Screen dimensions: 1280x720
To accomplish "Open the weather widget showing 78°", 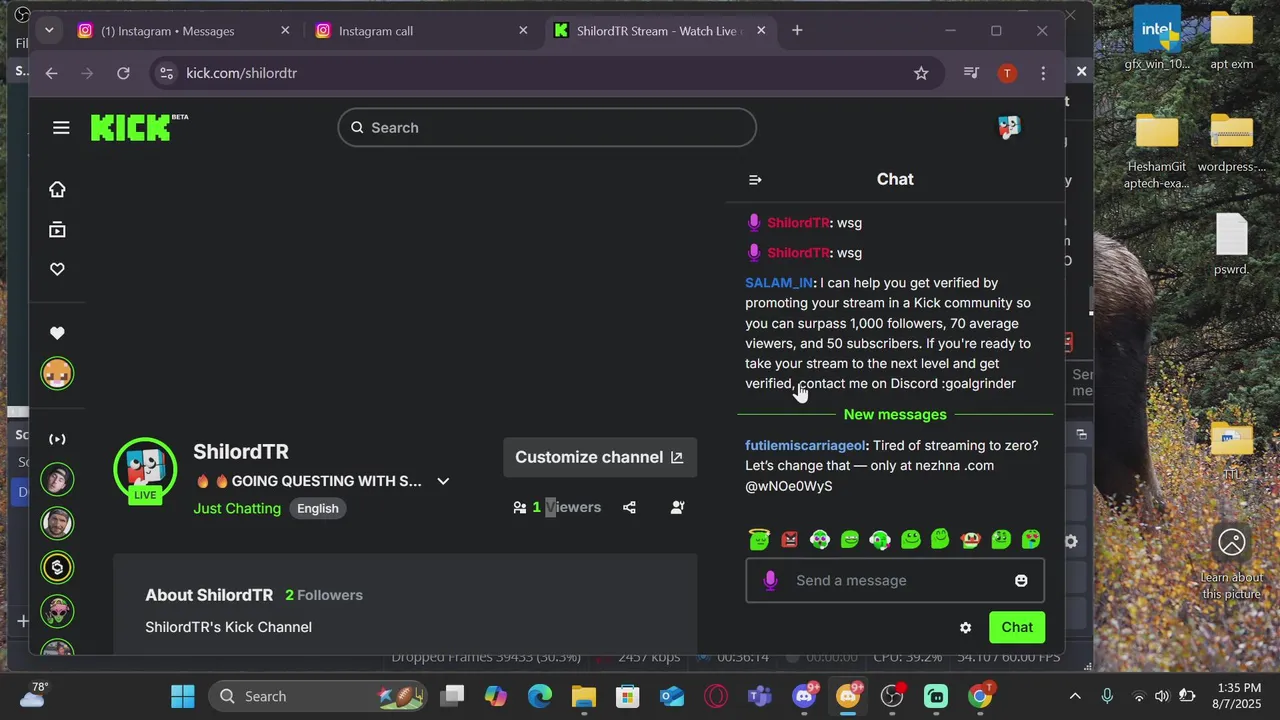I will coord(31,696).
